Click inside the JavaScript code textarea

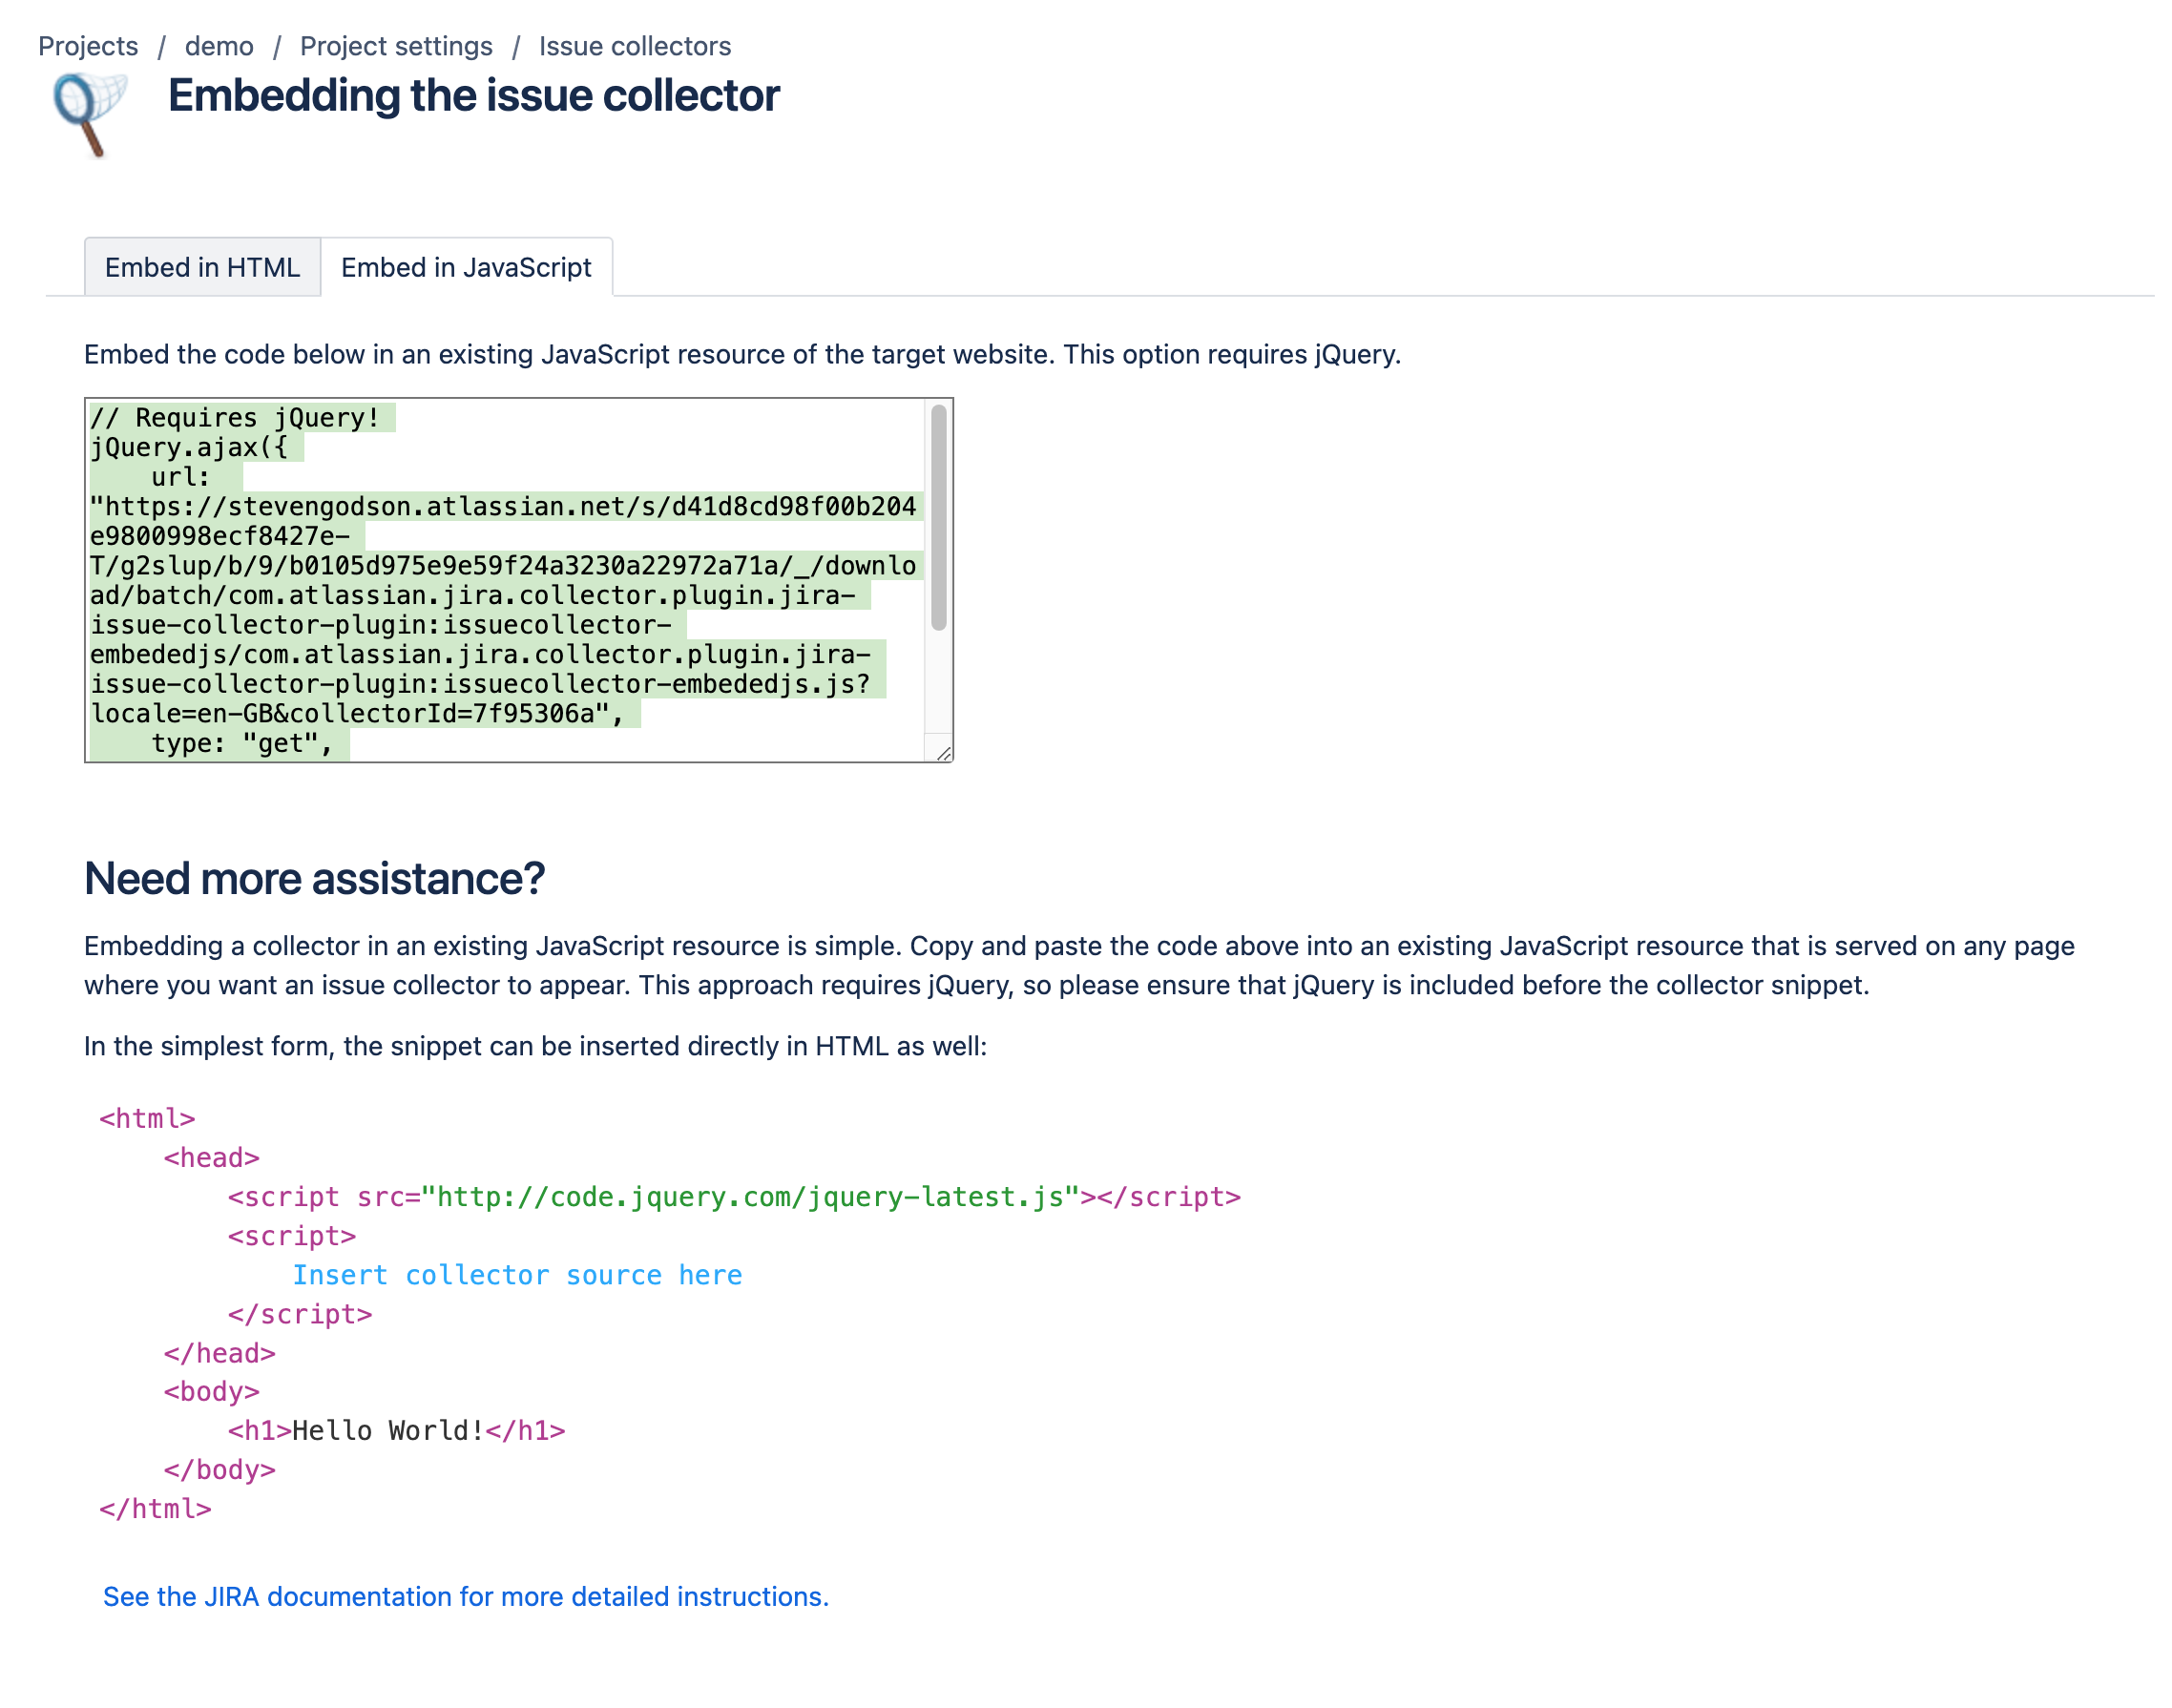(505, 580)
